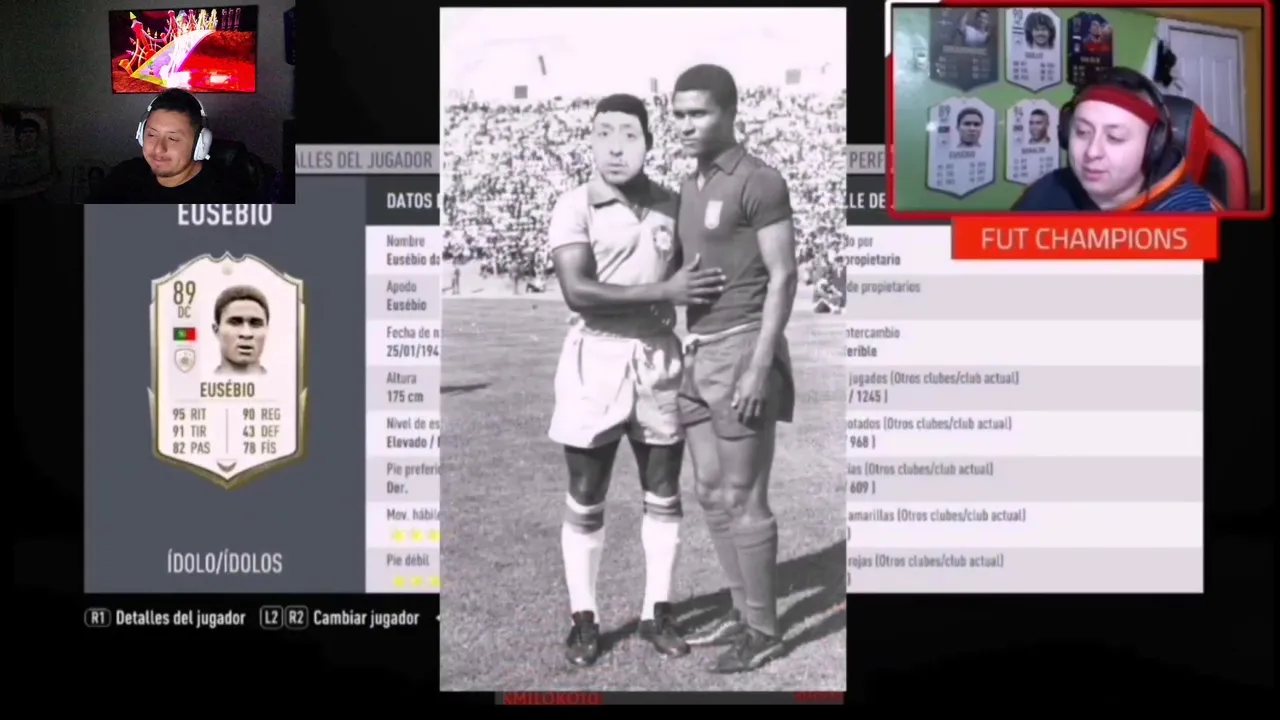Click the Eusébio card on the green wall
Image resolution: width=1280 pixels, height=720 pixels.
click(x=961, y=146)
